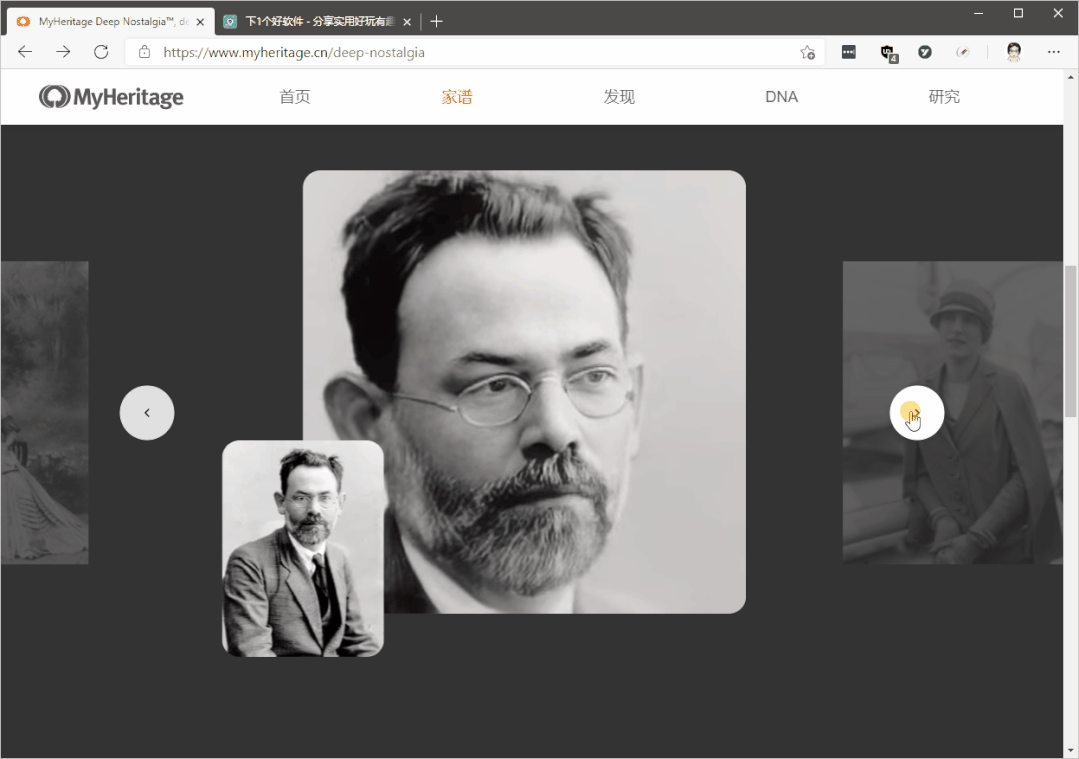1079x759 pixels.
Task: Add page to favorites with star icon
Action: pos(807,52)
